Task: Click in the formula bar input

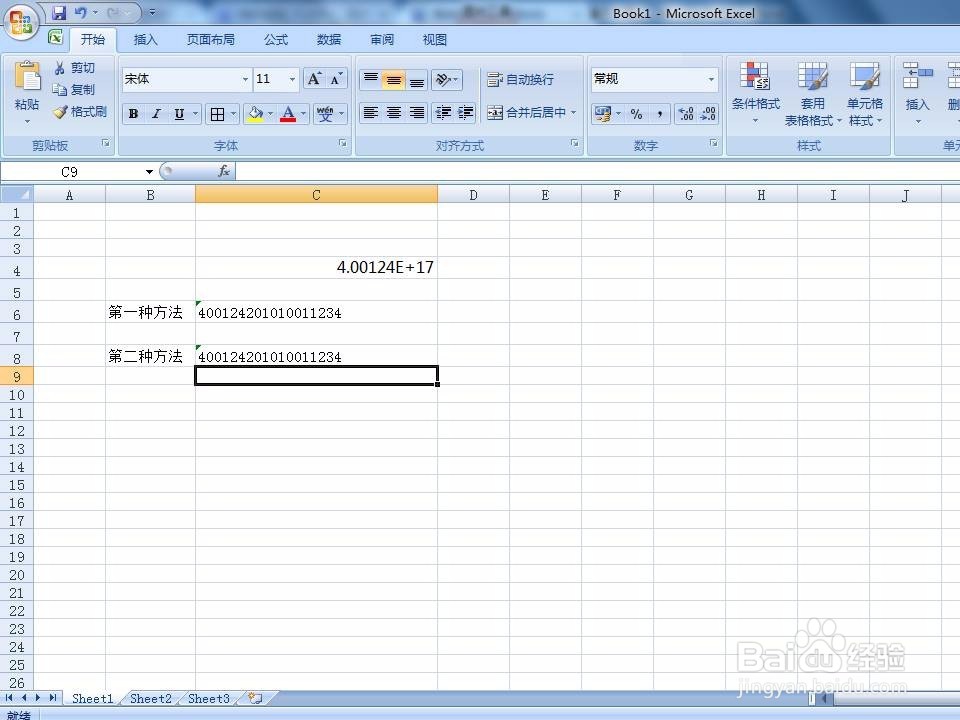Action: [x=597, y=172]
